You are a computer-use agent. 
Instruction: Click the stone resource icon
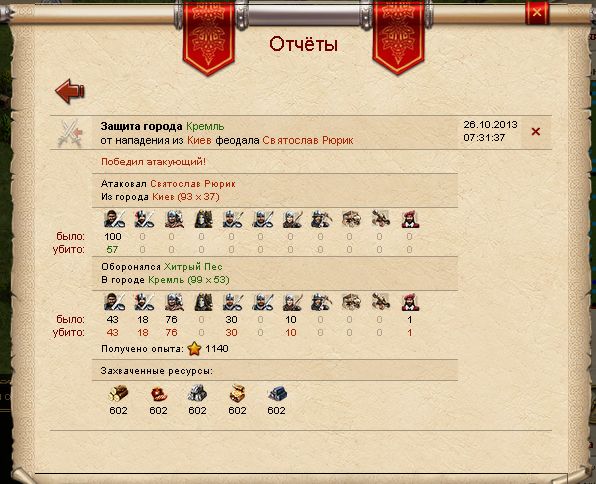197,393
